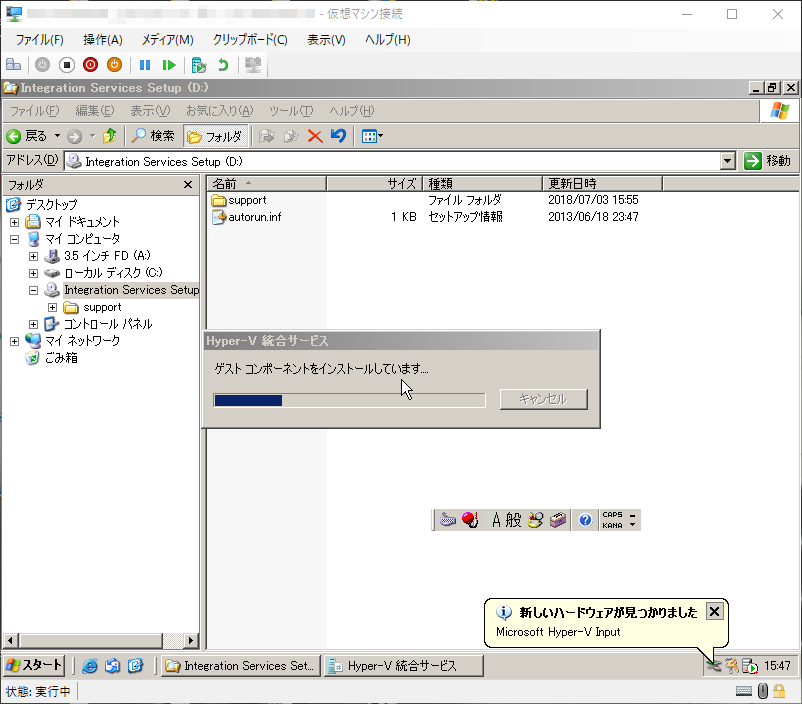Expand コントロール パネル tree node
This screenshot has height=704, width=802.
pyautogui.click(x=33, y=324)
